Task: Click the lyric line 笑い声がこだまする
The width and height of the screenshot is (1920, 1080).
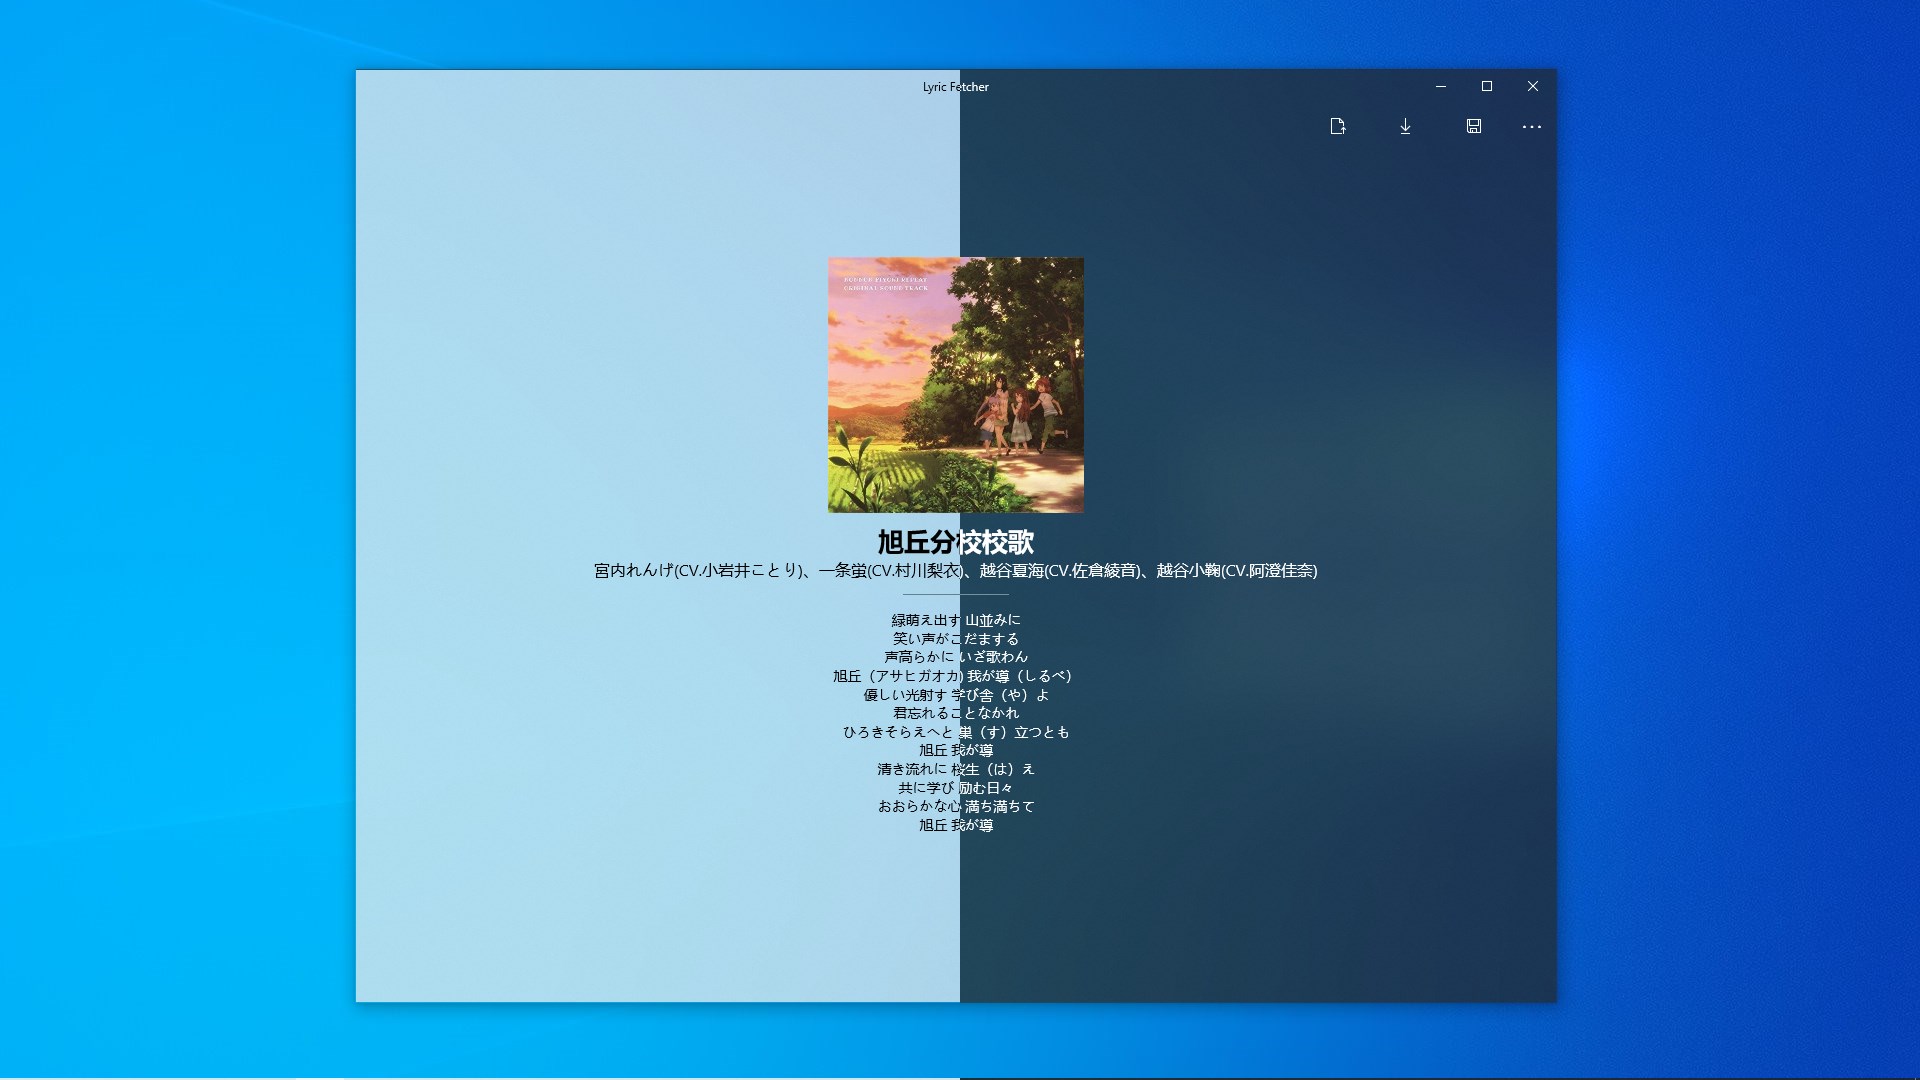Action: tap(955, 639)
